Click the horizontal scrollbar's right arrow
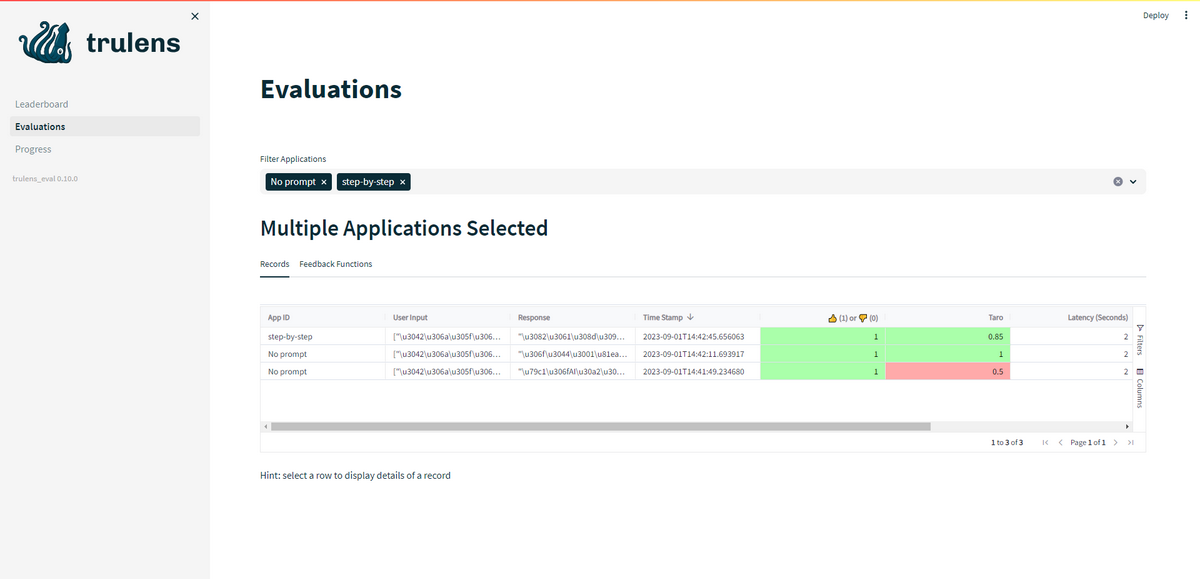 tap(1127, 426)
